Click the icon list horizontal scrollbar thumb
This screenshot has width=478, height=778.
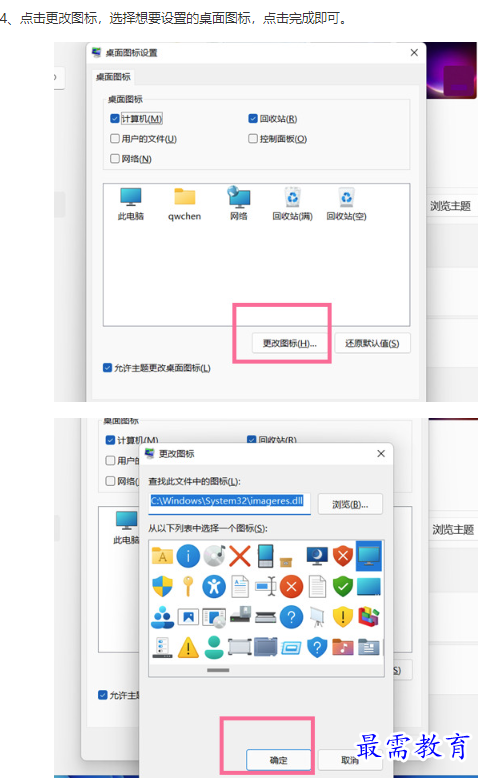coord(218,670)
